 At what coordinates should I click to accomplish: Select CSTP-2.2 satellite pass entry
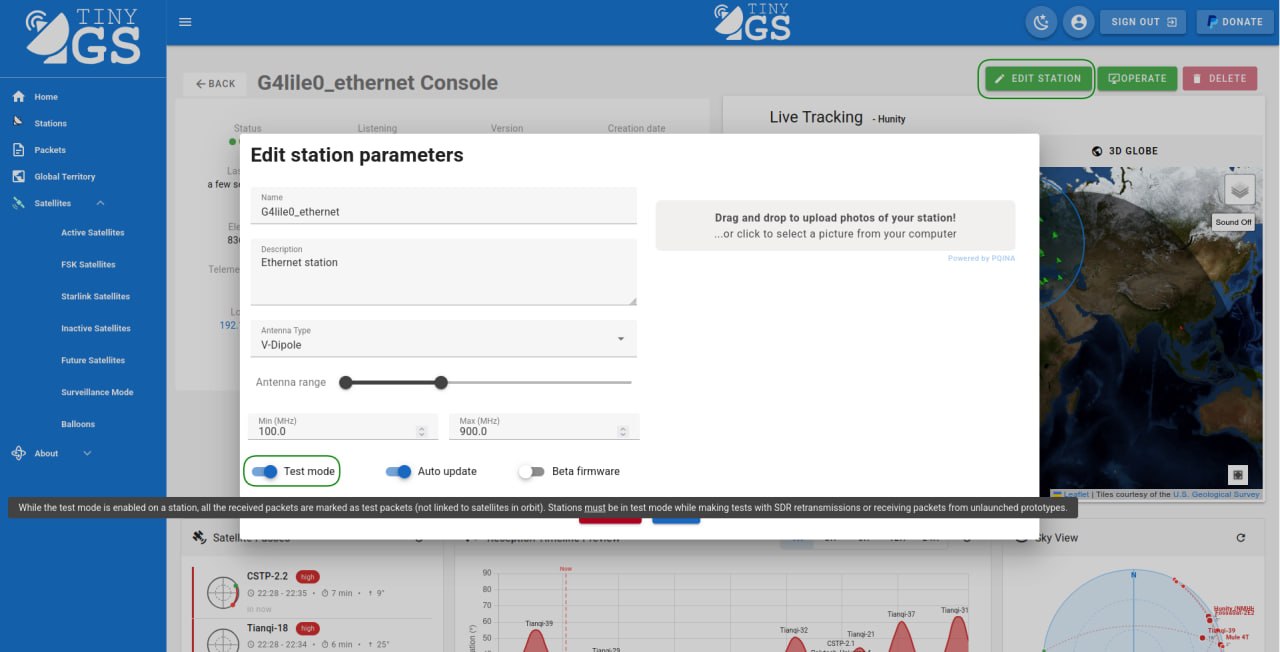tap(316, 592)
